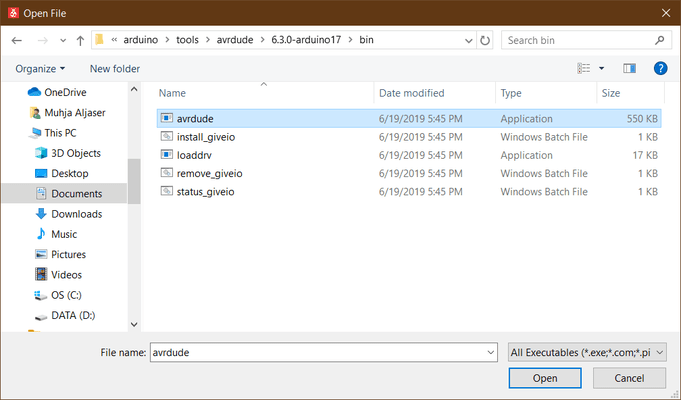This screenshot has width=681, height=400.
Task: Navigate to 6.3.0-arduino17 in breadcrumb
Action: (x=306, y=40)
